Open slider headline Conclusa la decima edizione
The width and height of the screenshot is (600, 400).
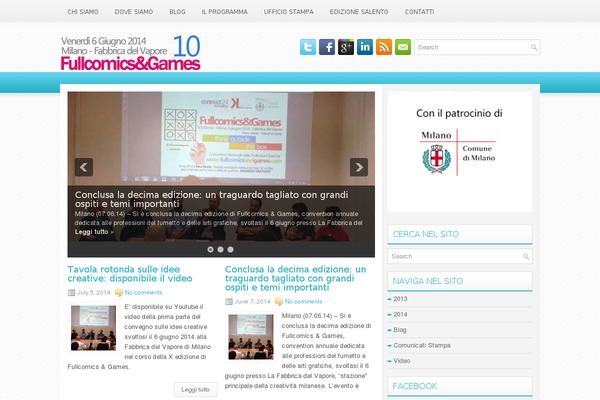coord(212,199)
